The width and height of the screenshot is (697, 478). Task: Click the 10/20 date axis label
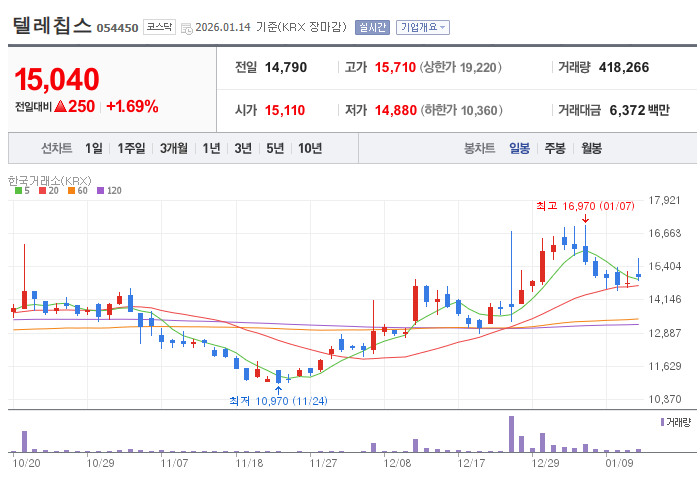[26, 463]
